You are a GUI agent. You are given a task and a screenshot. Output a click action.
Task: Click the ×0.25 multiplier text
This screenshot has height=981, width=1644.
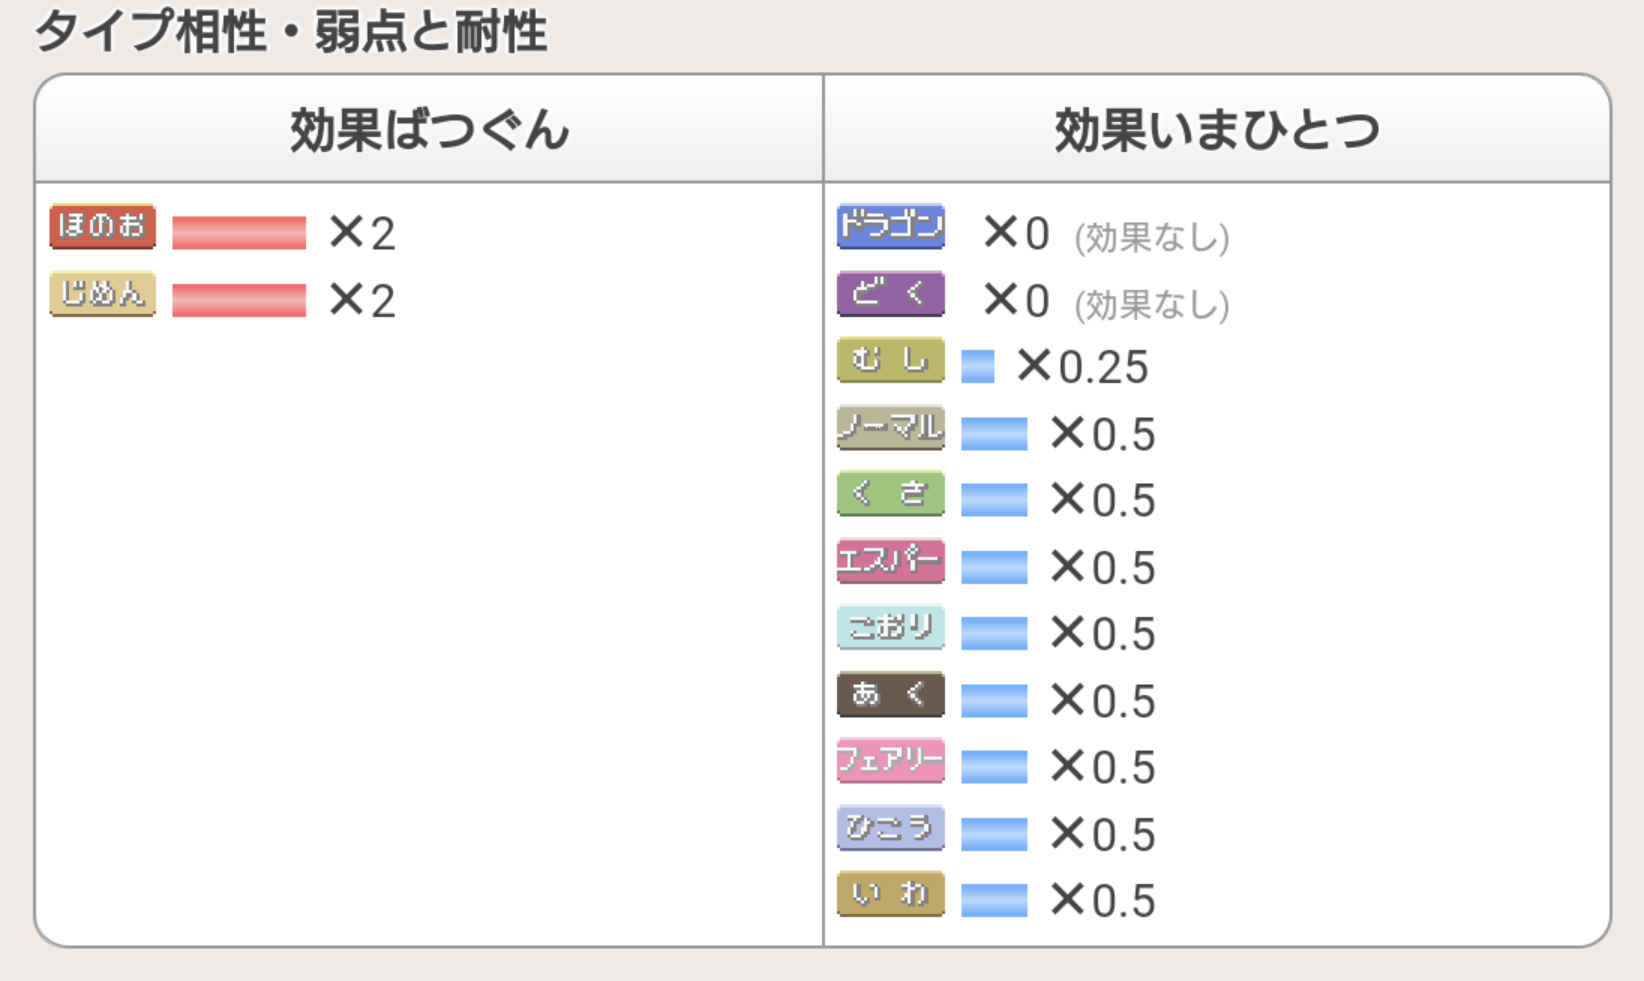click(1083, 367)
